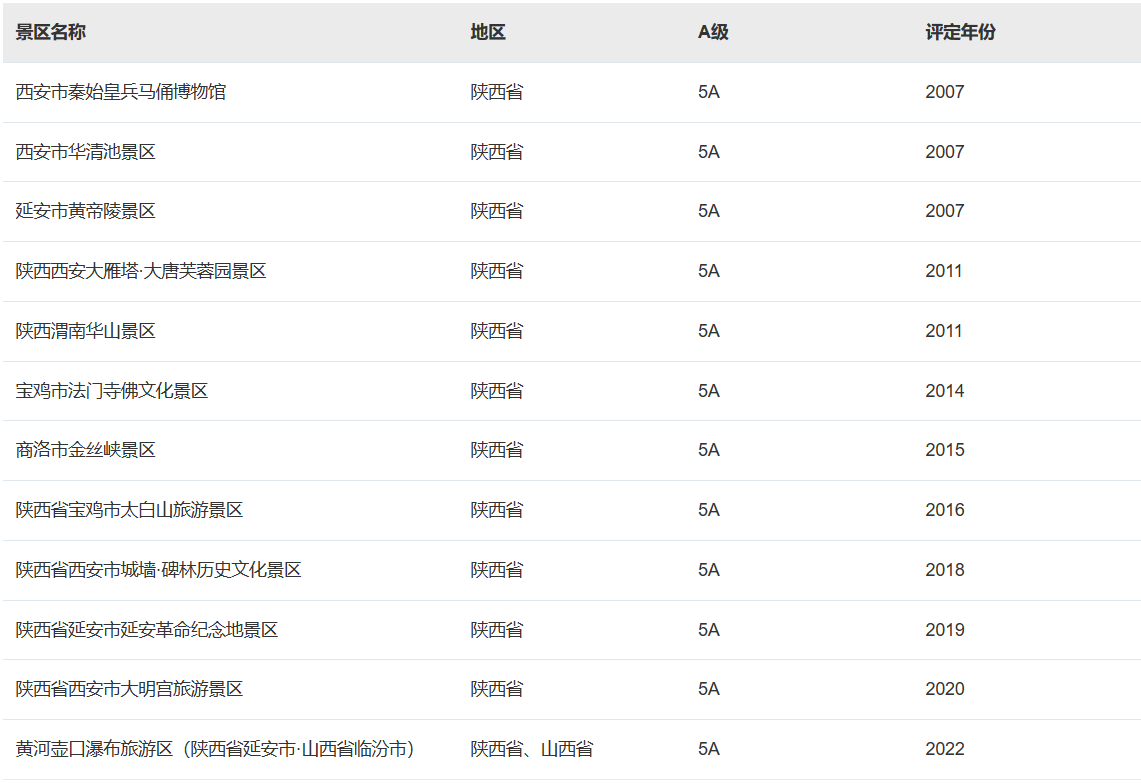
Task: Click the 地区 column header
Action: tap(488, 32)
